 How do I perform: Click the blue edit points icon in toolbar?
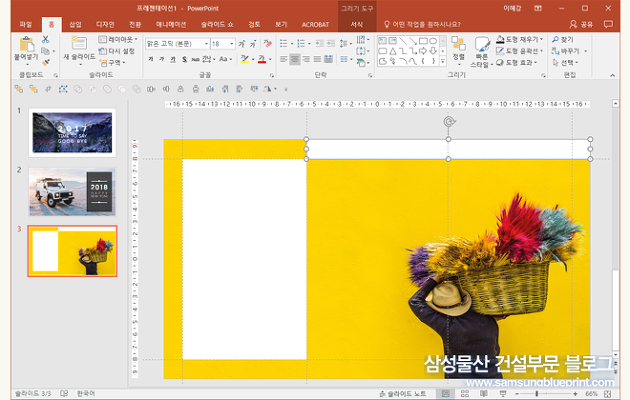tap(63, 89)
